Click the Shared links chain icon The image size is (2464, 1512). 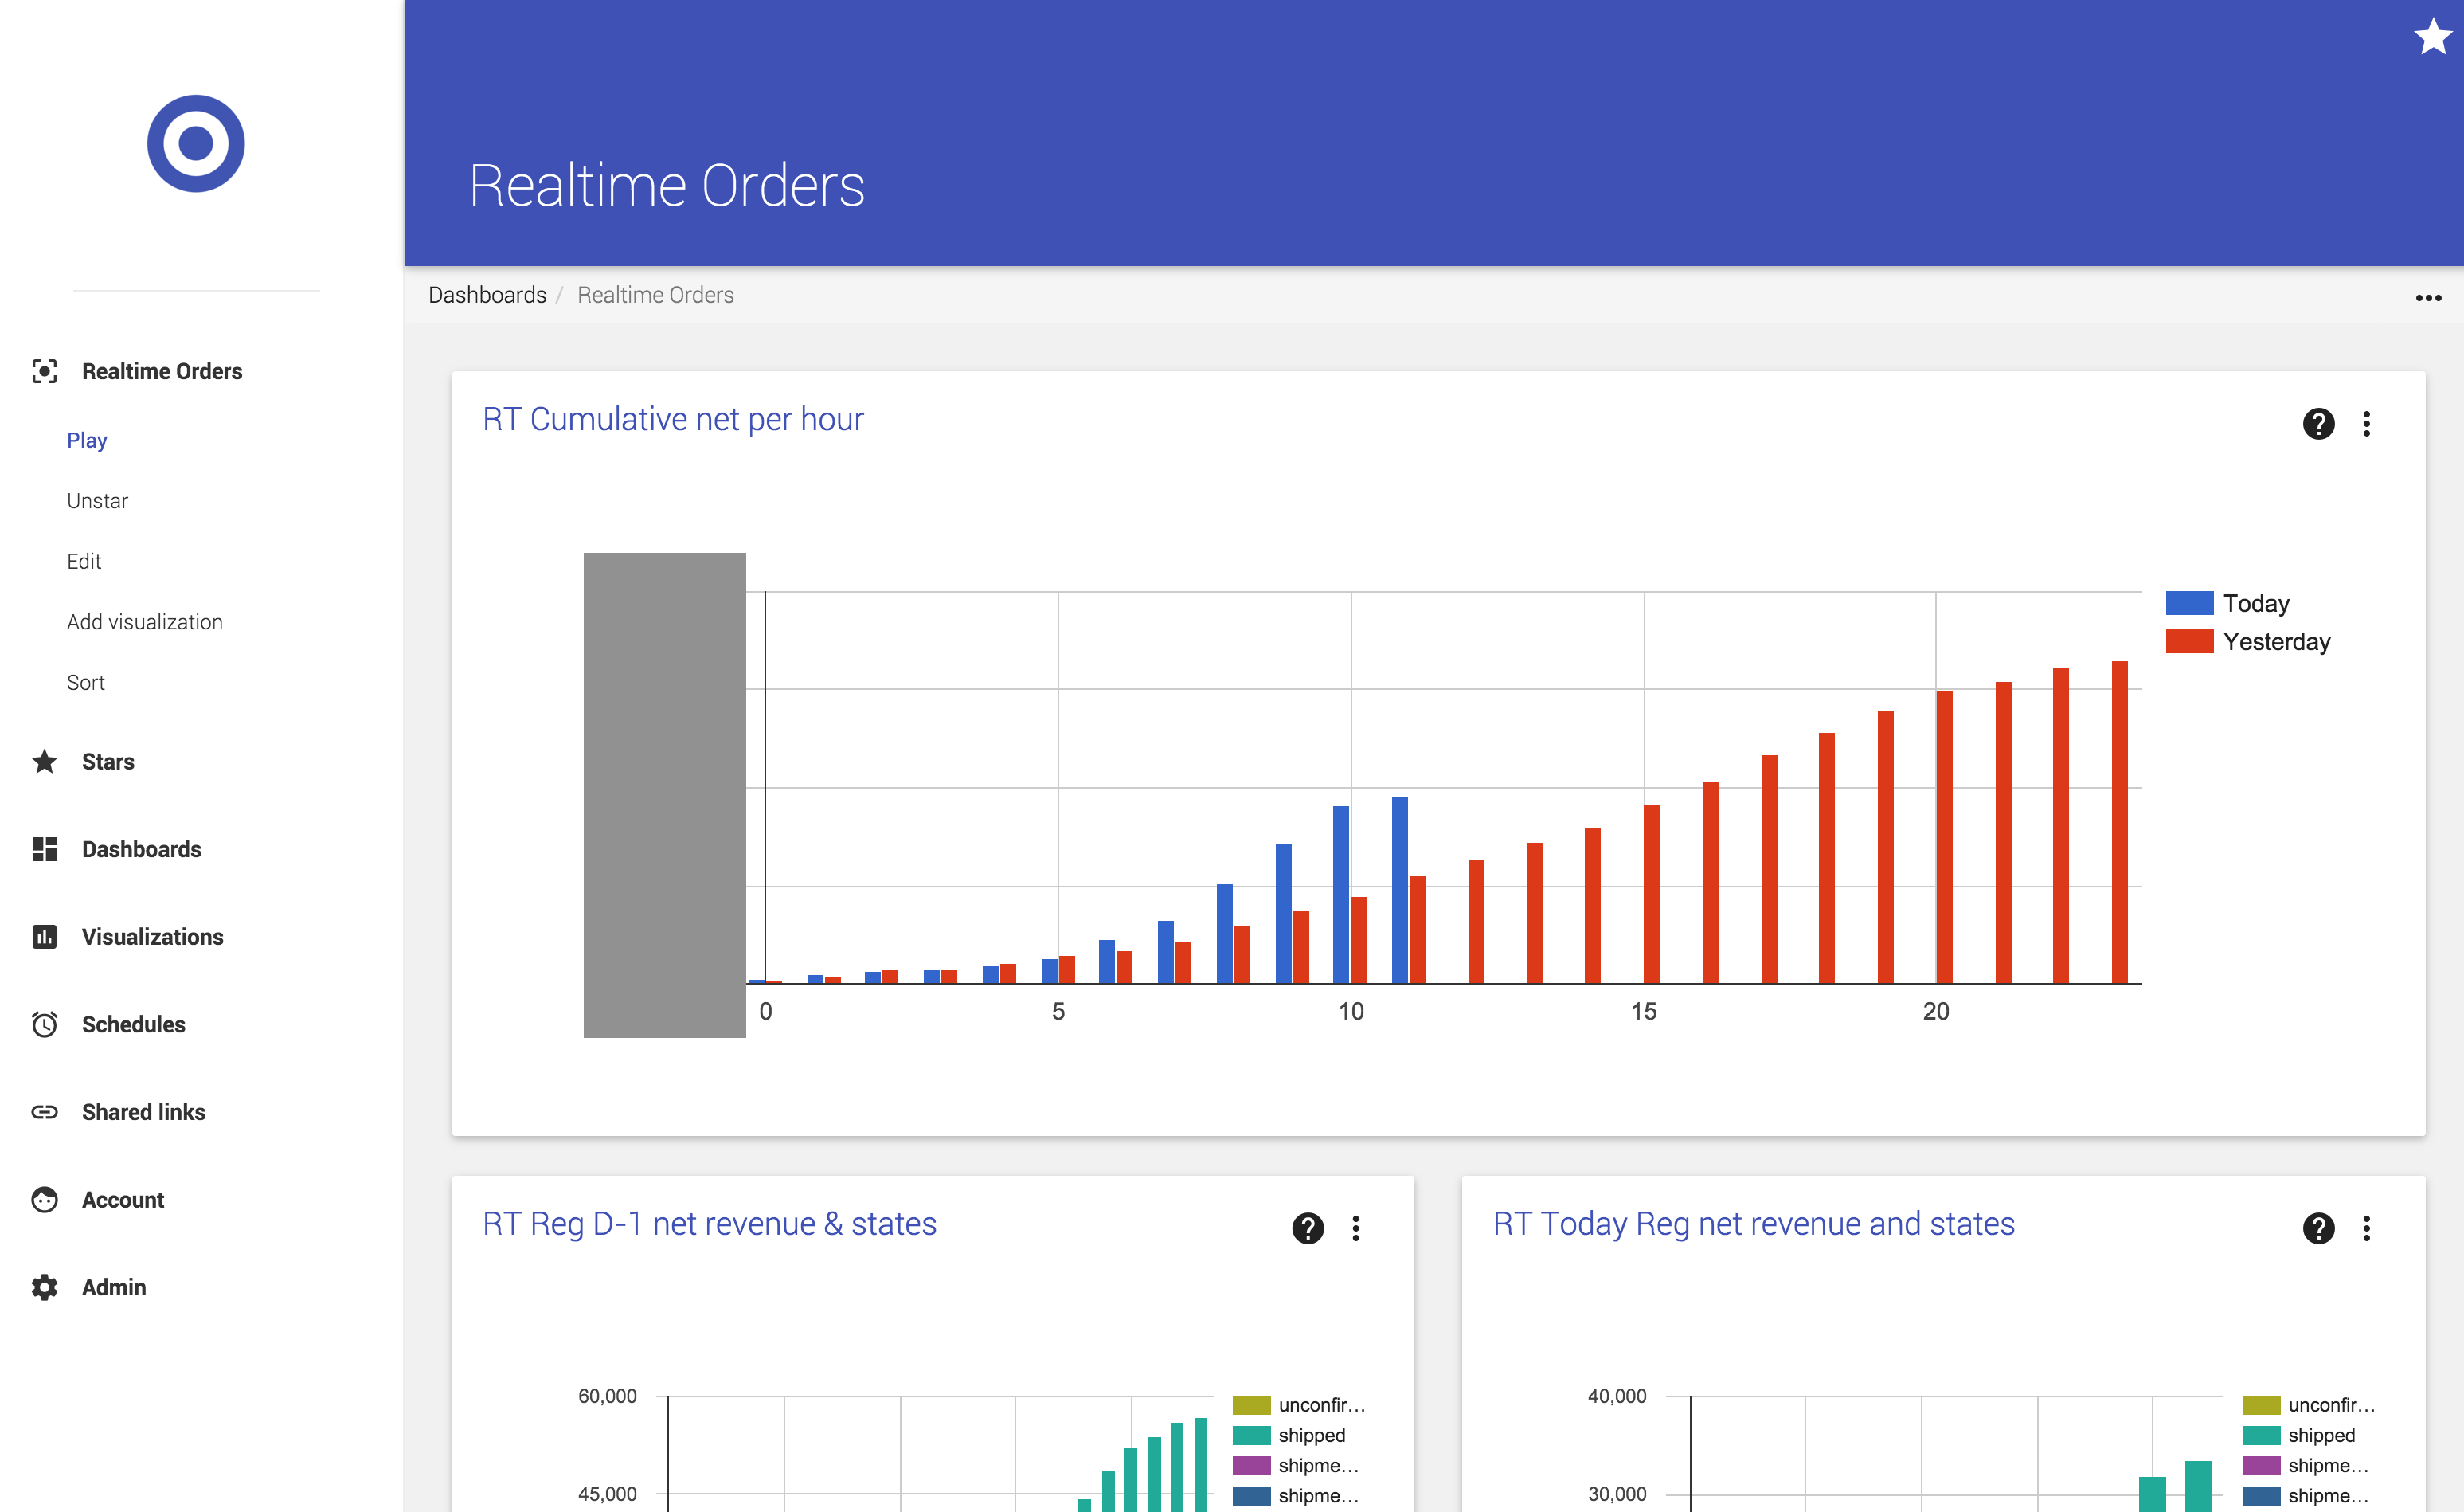45,1112
